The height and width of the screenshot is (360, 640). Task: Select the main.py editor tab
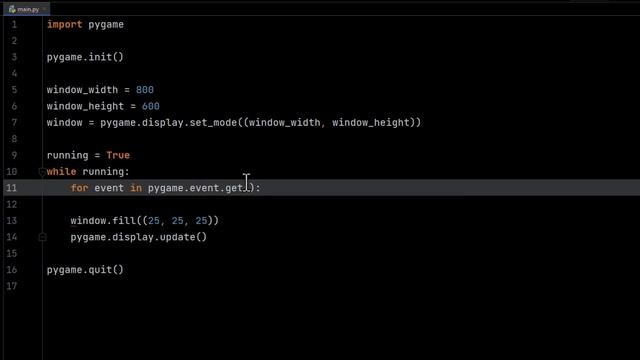[27, 9]
